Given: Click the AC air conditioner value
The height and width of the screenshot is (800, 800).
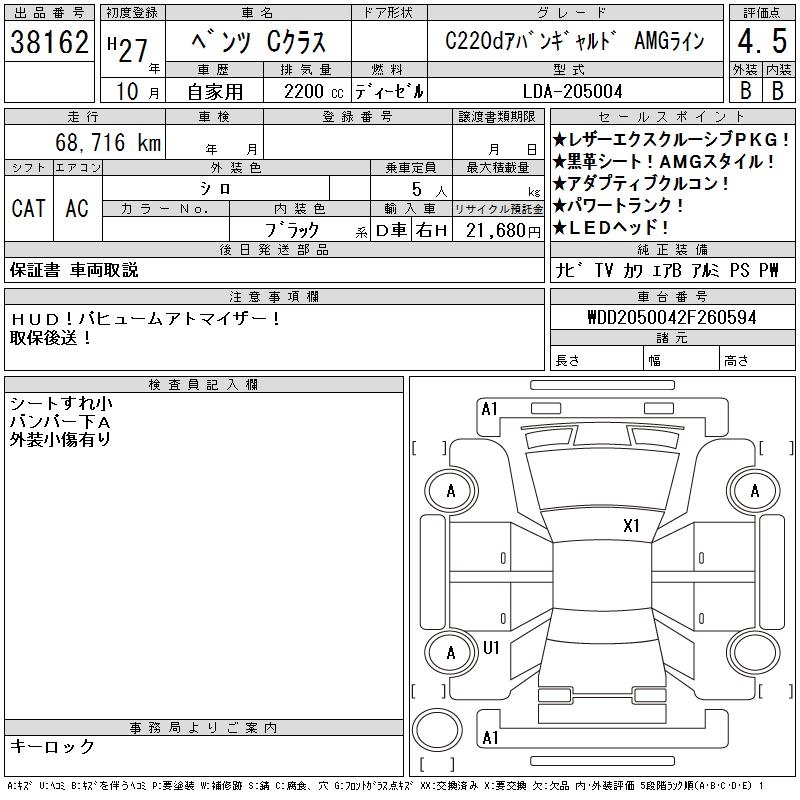Looking at the screenshot, I should tap(77, 208).
